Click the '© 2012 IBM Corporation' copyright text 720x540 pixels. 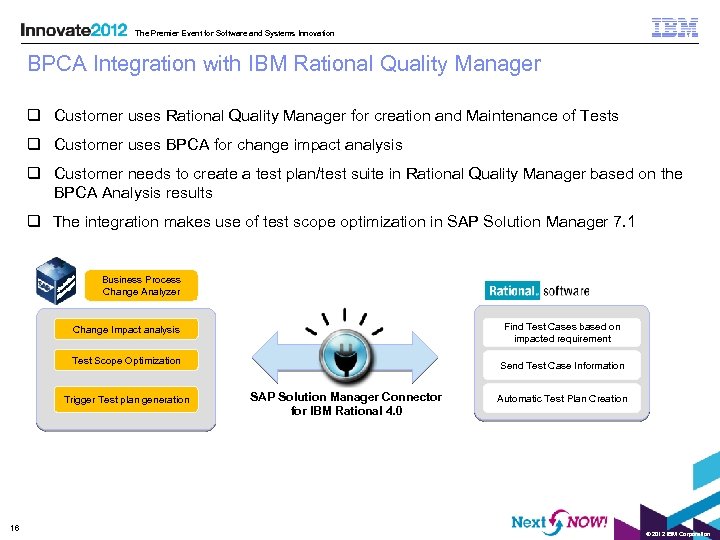(x=677, y=534)
